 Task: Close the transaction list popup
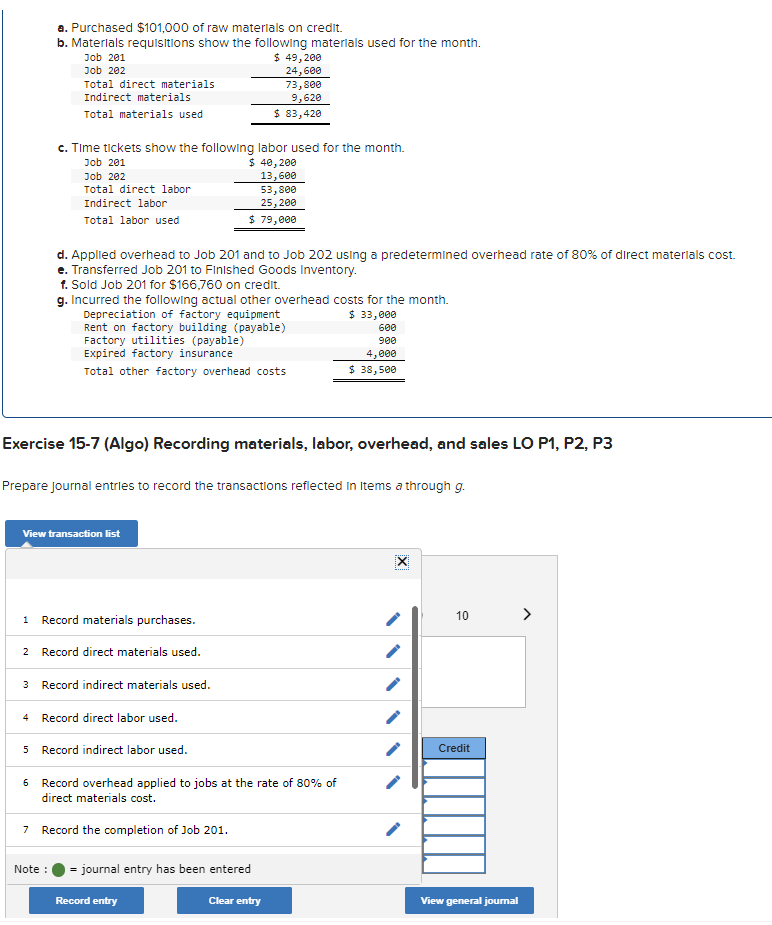(402, 562)
